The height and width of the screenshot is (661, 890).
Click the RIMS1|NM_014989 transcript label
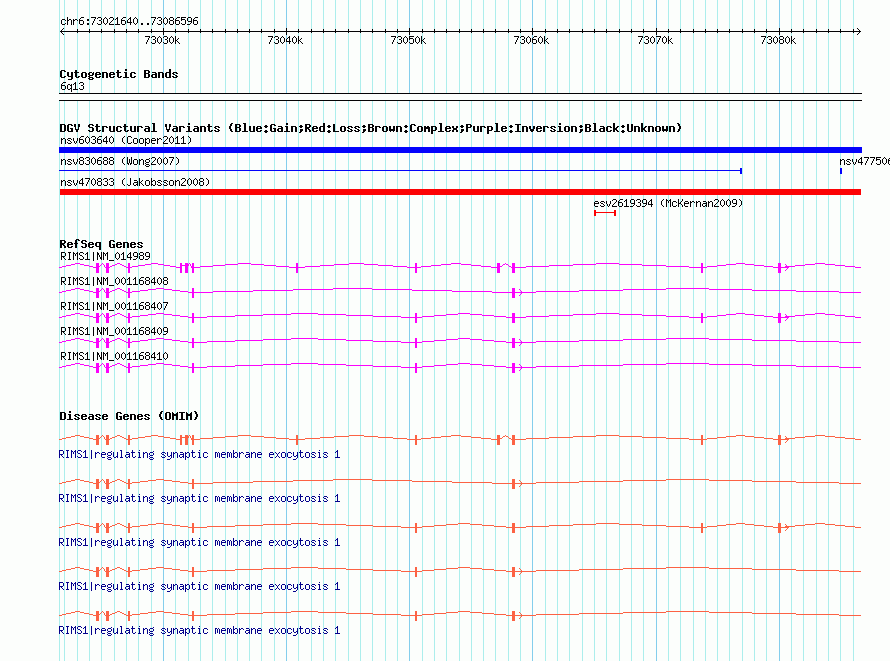pos(105,256)
